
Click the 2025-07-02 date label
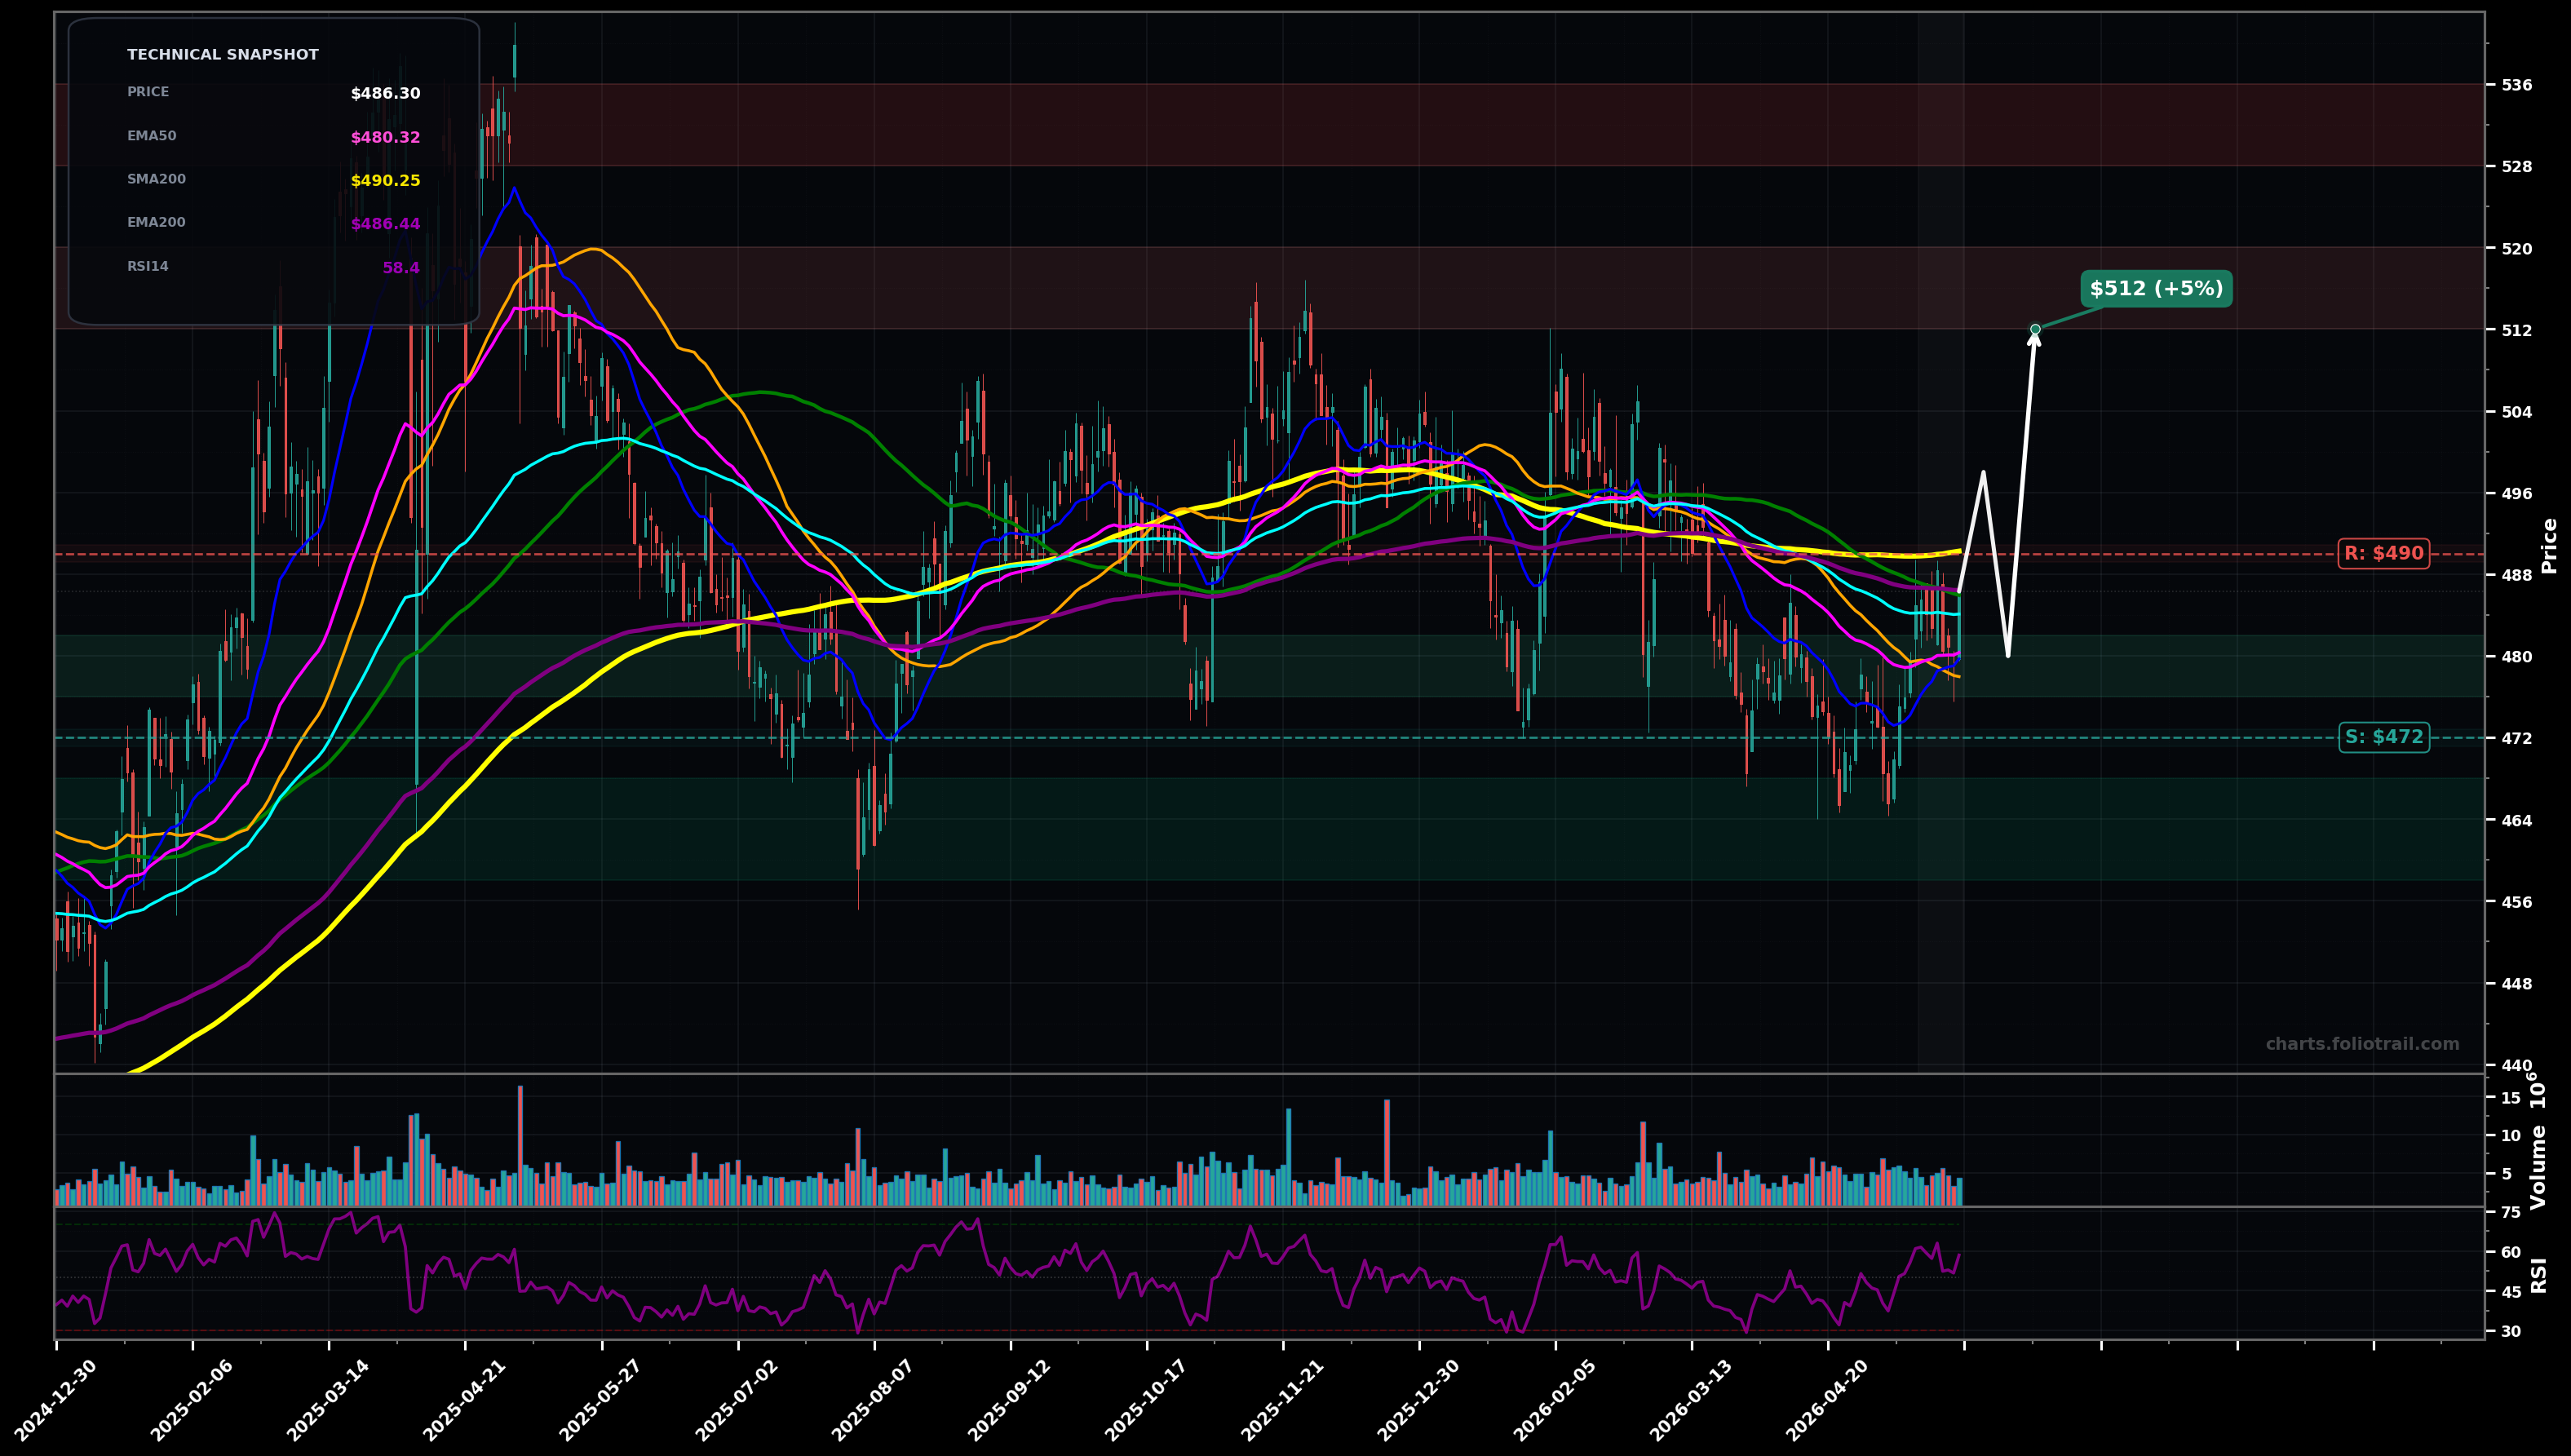coord(736,1400)
